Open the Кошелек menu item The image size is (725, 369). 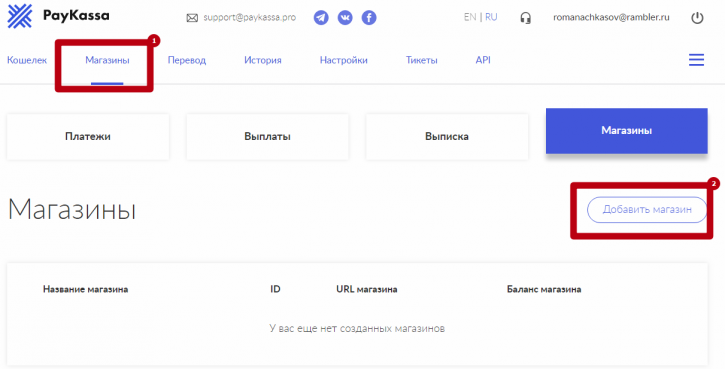pyautogui.click(x=27, y=60)
